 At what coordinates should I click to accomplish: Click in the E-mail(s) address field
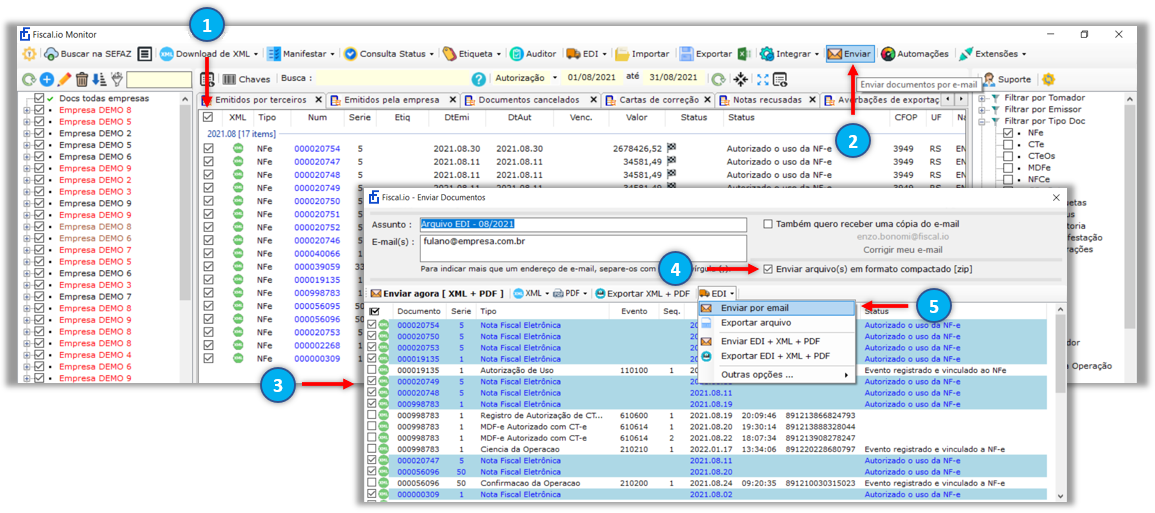pyautogui.click(x=583, y=248)
